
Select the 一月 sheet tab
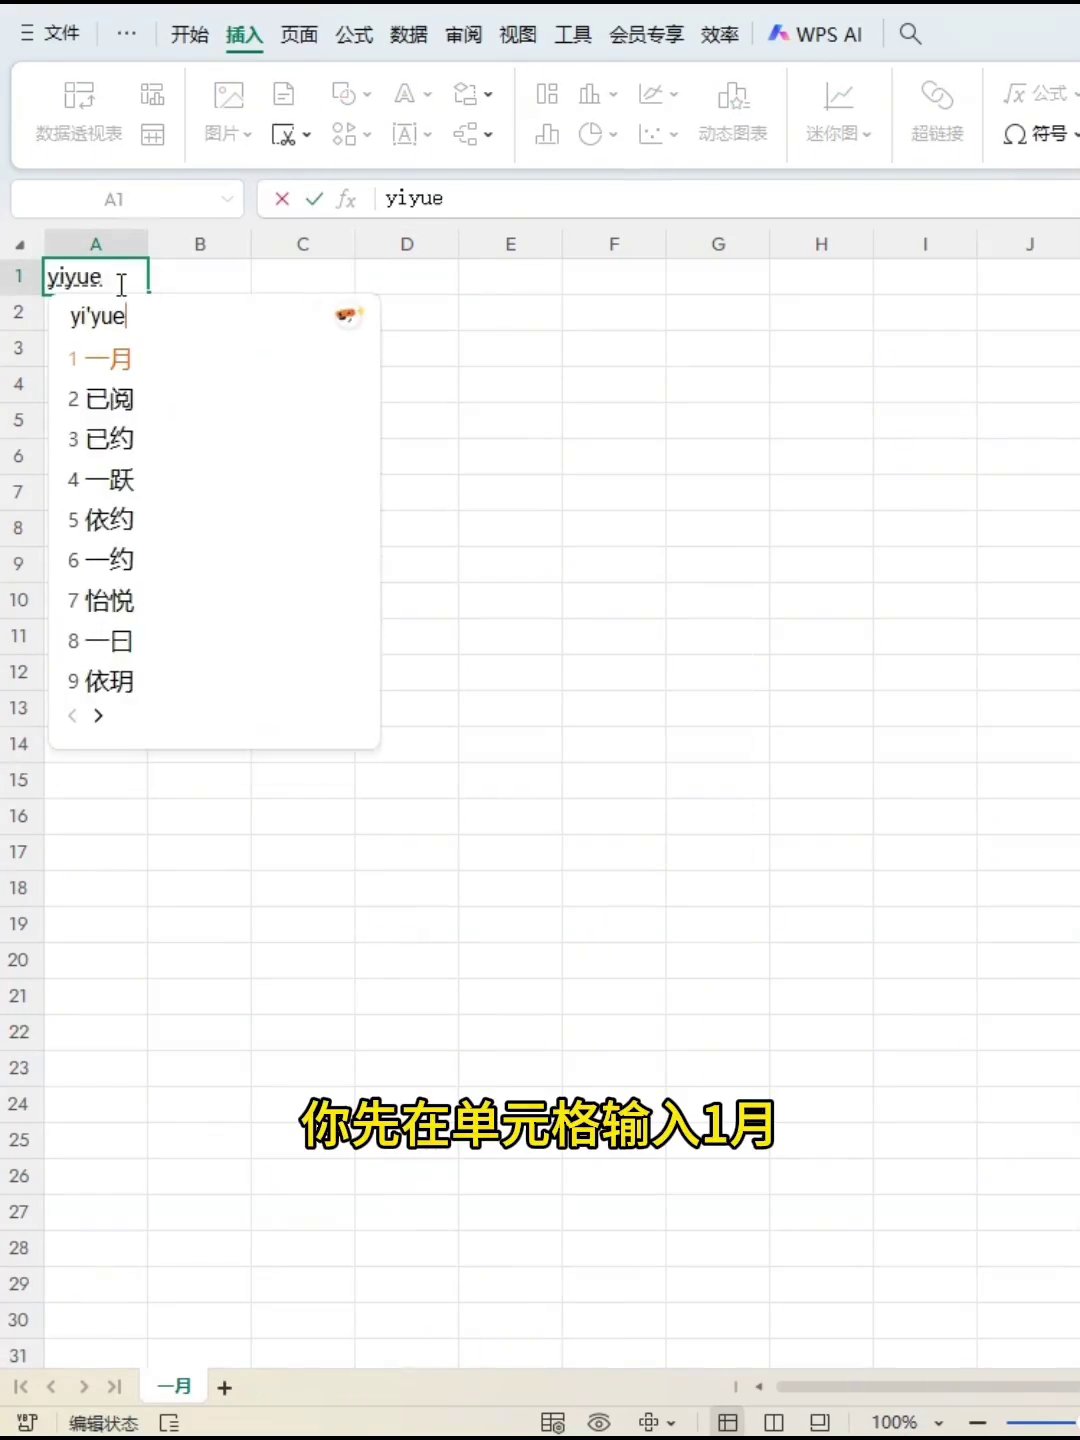[x=175, y=1386]
